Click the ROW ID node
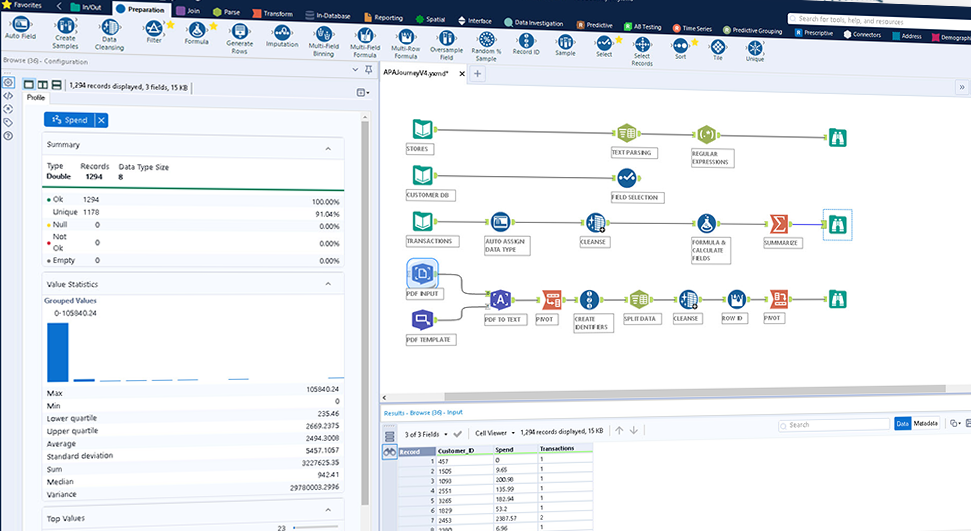Screen dimensions: 971x531 tap(736, 299)
